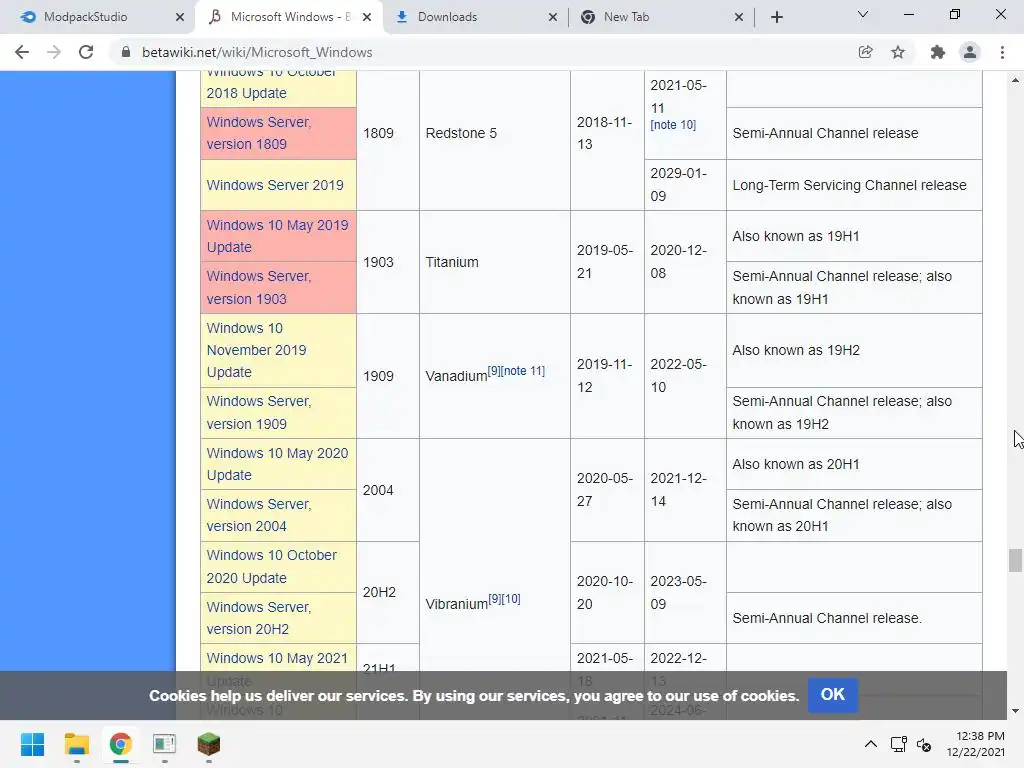
Task: Follow the [note 11] reference after Vanadium
Action: (522, 371)
